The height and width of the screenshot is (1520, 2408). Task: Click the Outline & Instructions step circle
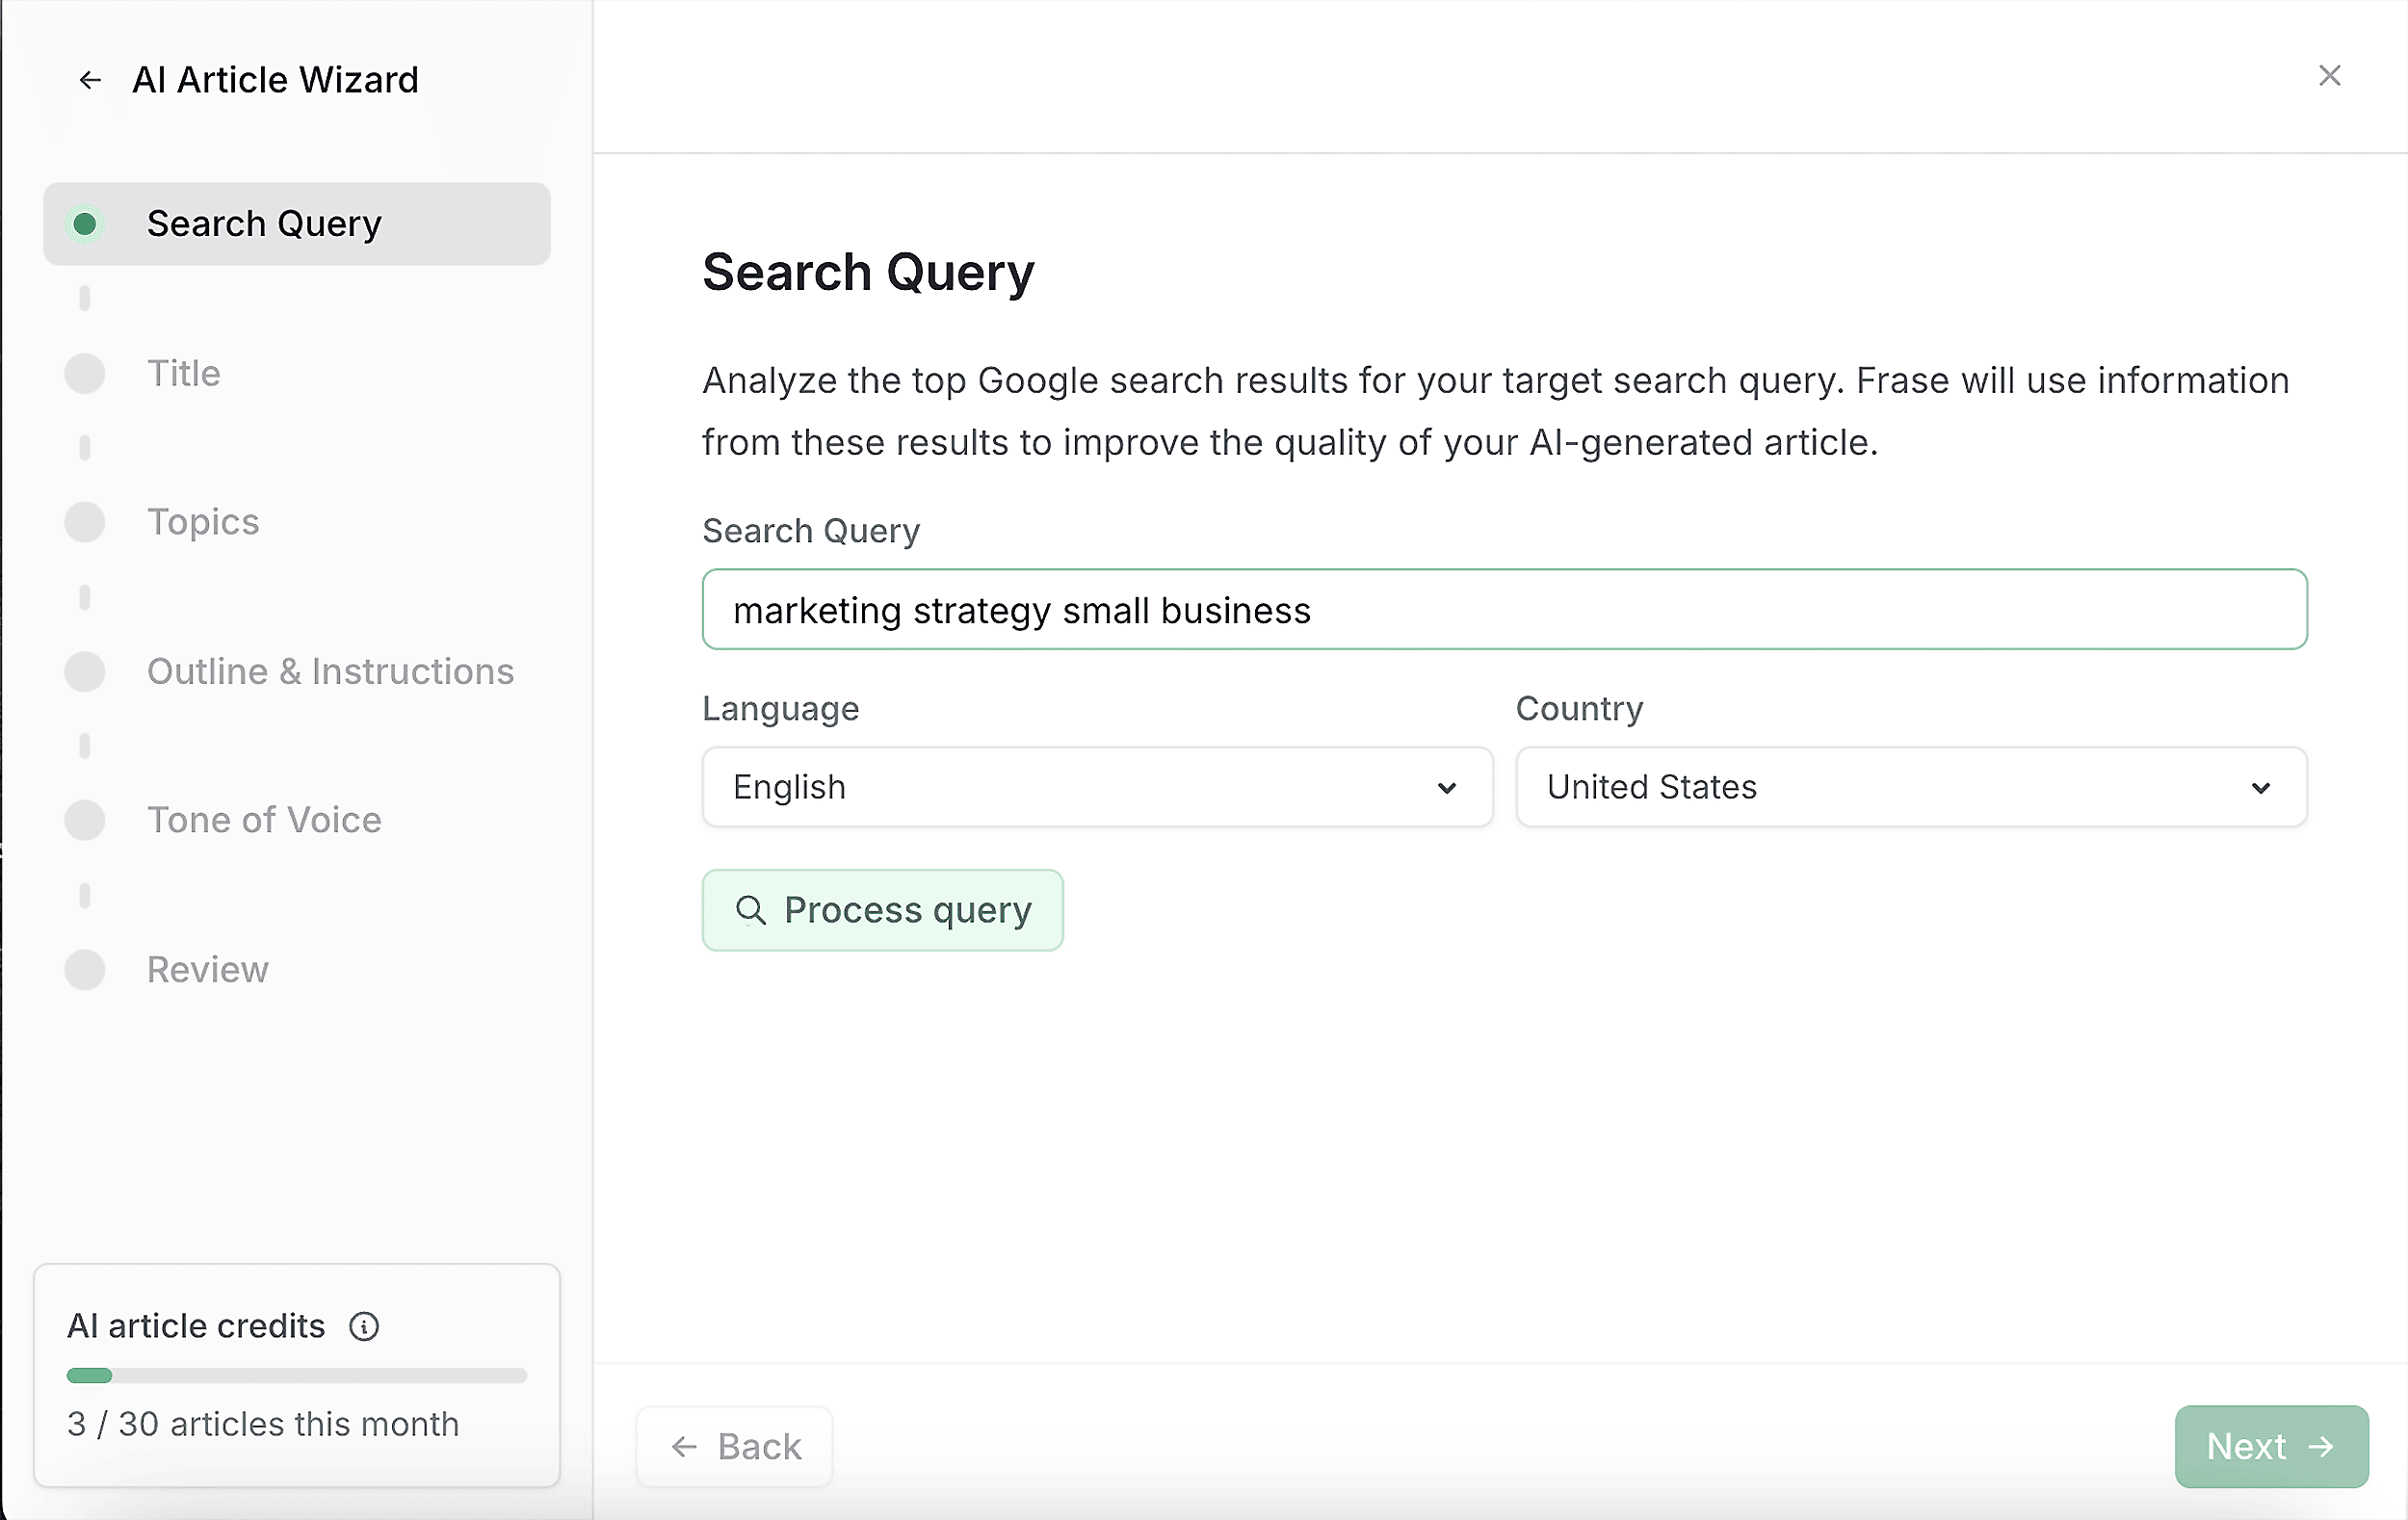tap(85, 672)
